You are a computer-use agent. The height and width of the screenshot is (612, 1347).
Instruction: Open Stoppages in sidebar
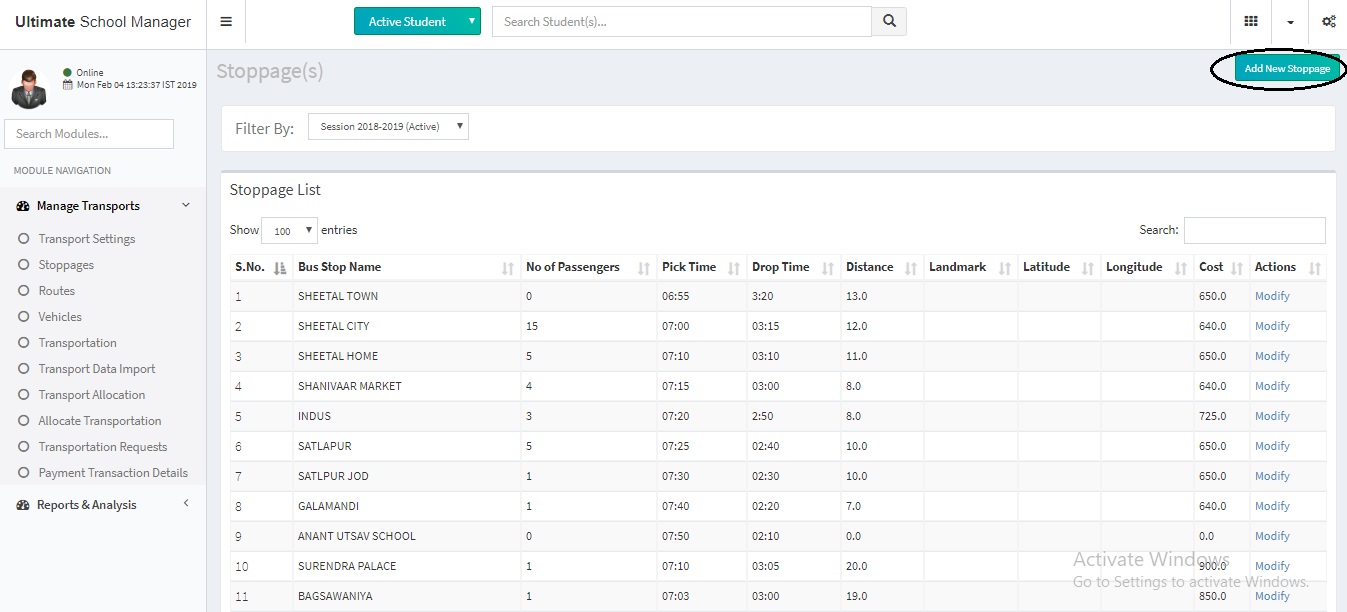click(66, 265)
